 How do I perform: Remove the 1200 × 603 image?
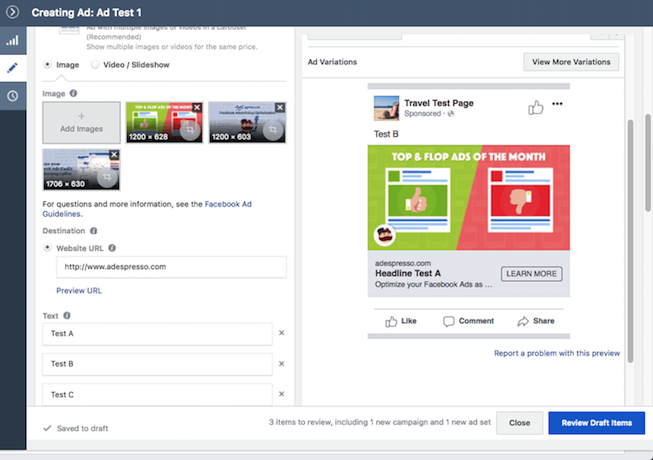pyautogui.click(x=280, y=107)
